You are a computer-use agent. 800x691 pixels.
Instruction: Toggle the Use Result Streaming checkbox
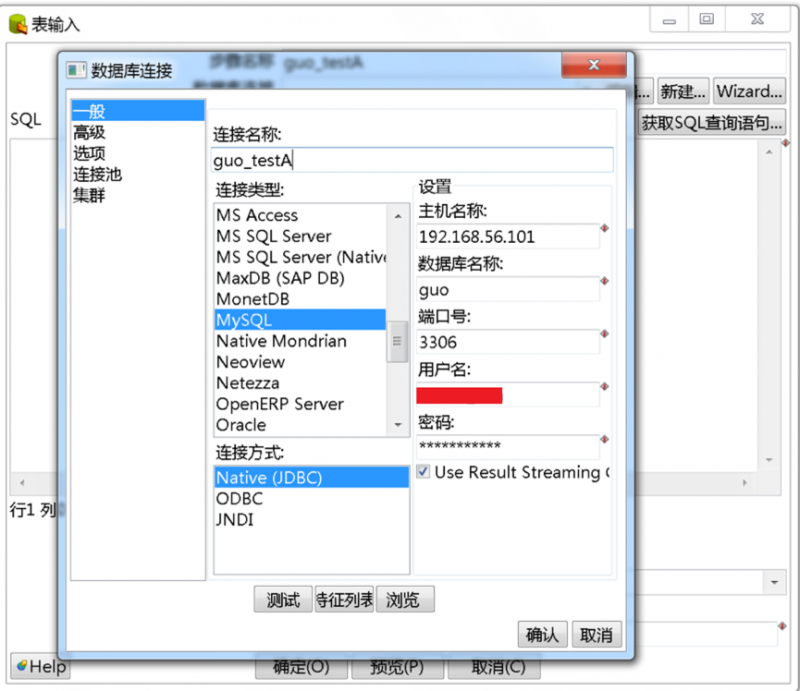[426, 472]
